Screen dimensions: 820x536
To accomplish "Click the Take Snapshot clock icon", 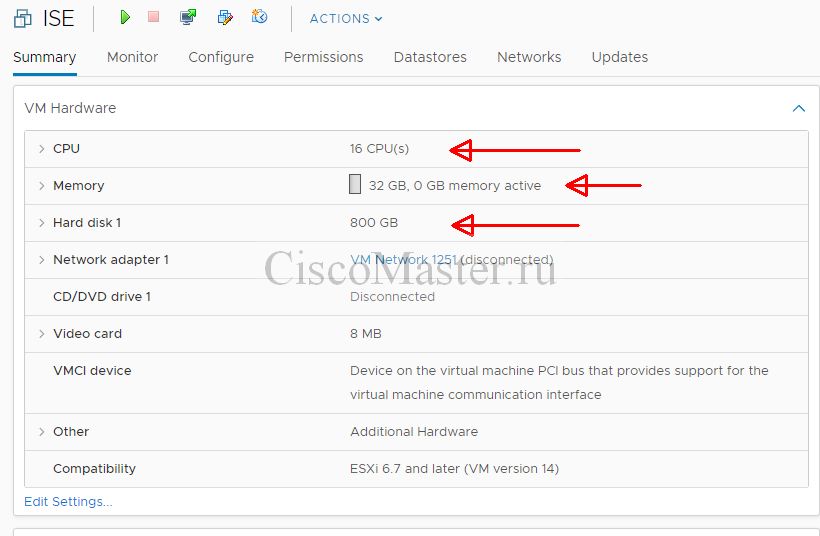I will [259, 17].
